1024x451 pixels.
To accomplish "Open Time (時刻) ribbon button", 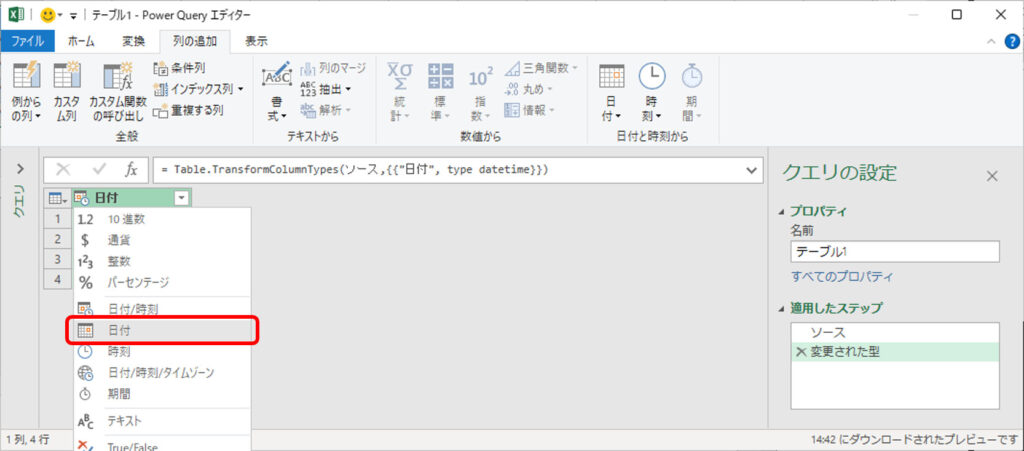I will pyautogui.click(x=652, y=92).
